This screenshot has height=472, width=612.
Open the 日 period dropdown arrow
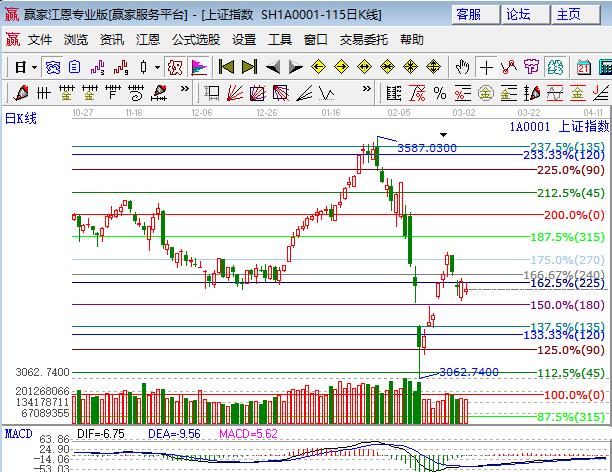[x=33, y=67]
